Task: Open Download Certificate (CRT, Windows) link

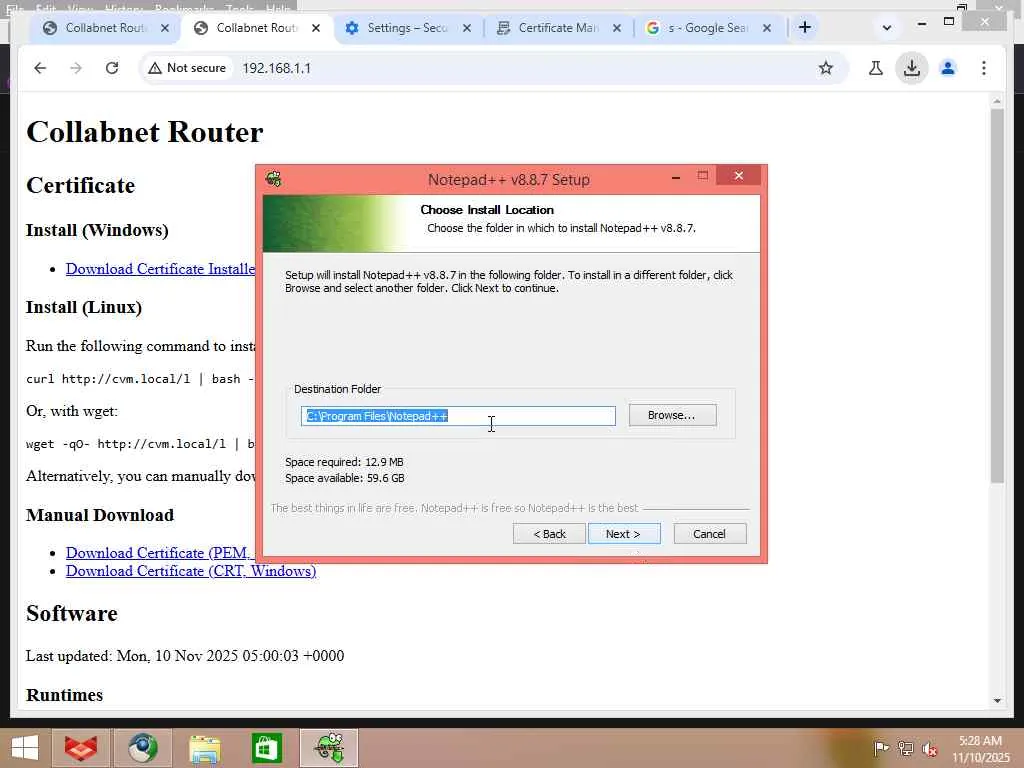Action: pyautogui.click(x=191, y=571)
